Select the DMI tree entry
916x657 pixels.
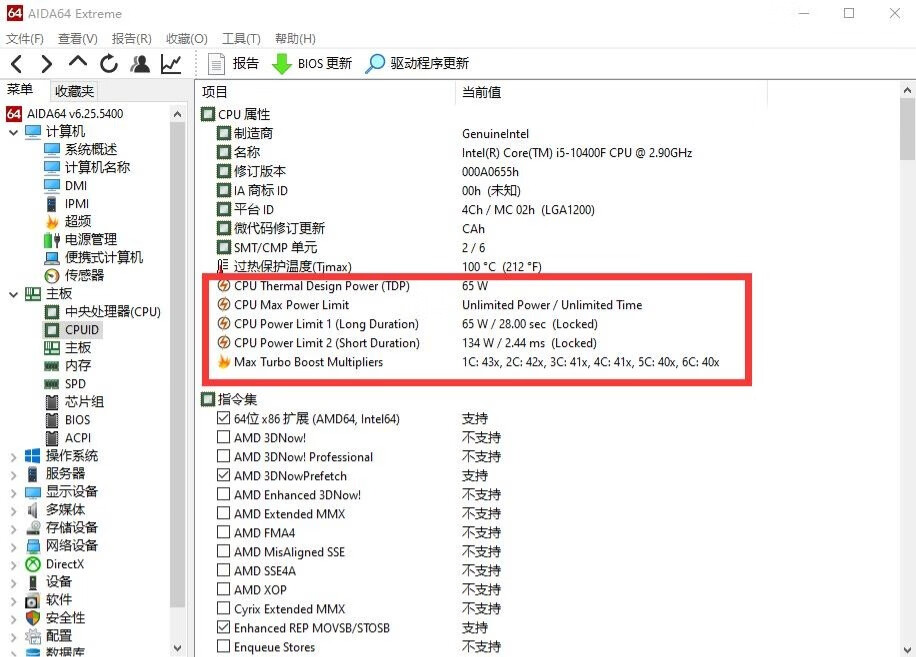coord(76,185)
